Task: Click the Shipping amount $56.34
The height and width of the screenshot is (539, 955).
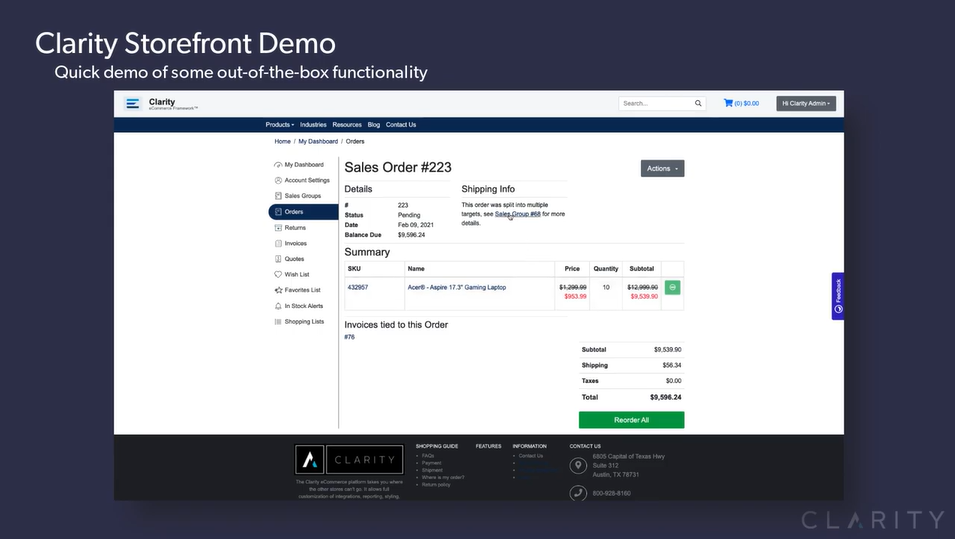Action: pyautogui.click(x=672, y=365)
